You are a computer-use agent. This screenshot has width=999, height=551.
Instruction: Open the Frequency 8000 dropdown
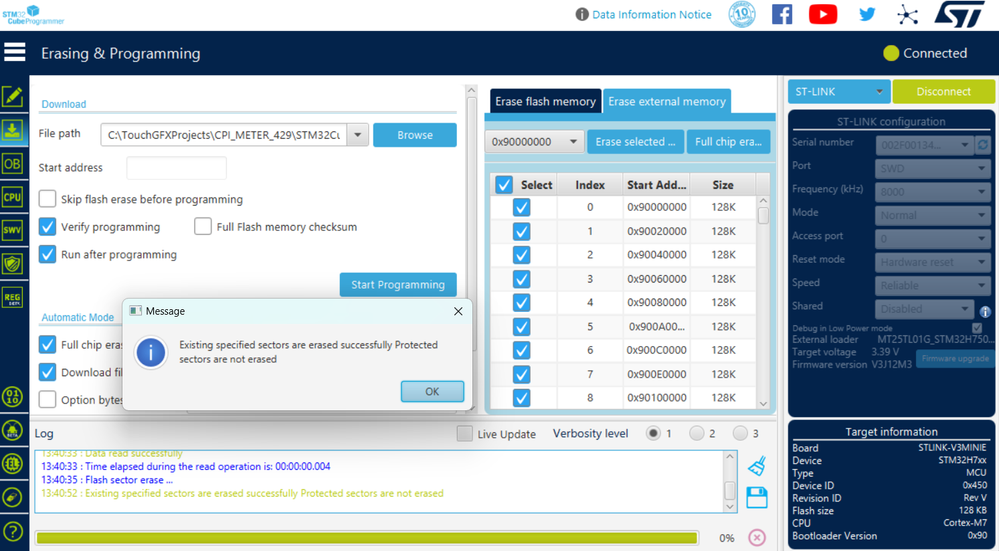933,192
